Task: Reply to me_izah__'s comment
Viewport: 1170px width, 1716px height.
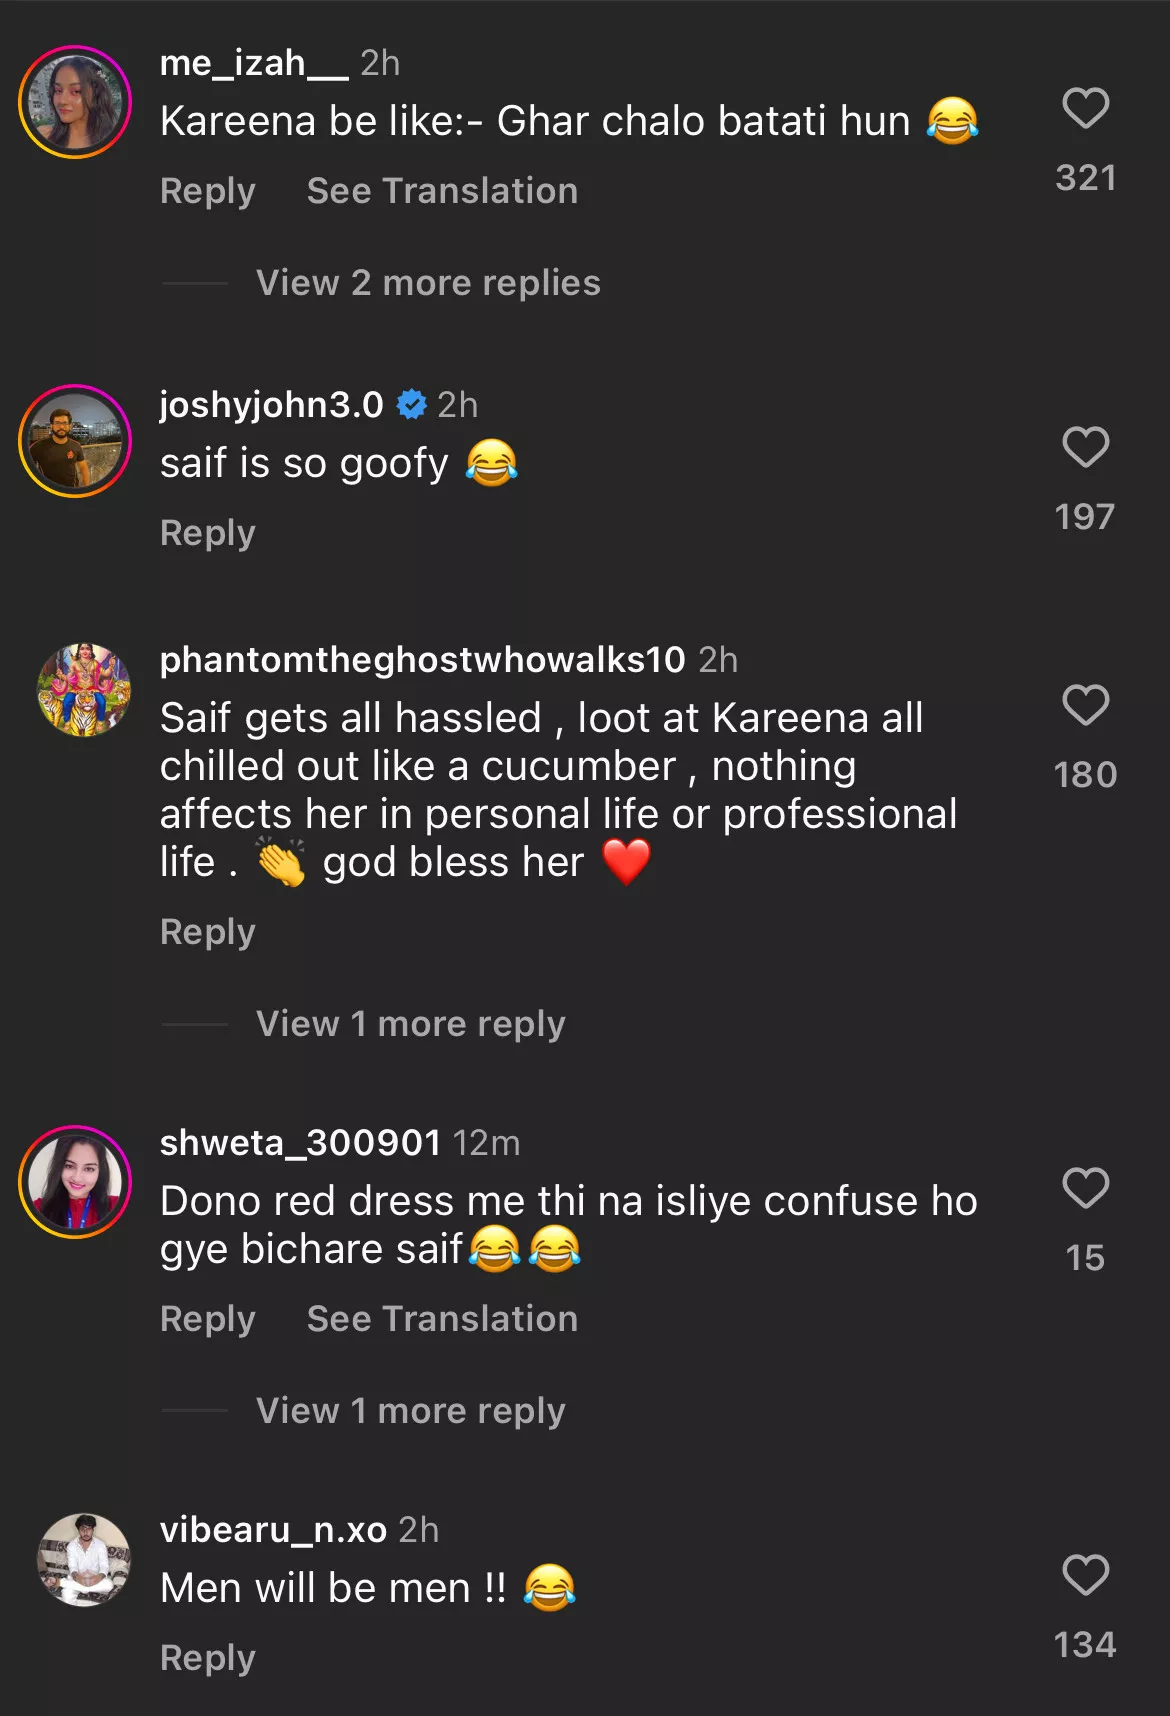Action: click(208, 191)
